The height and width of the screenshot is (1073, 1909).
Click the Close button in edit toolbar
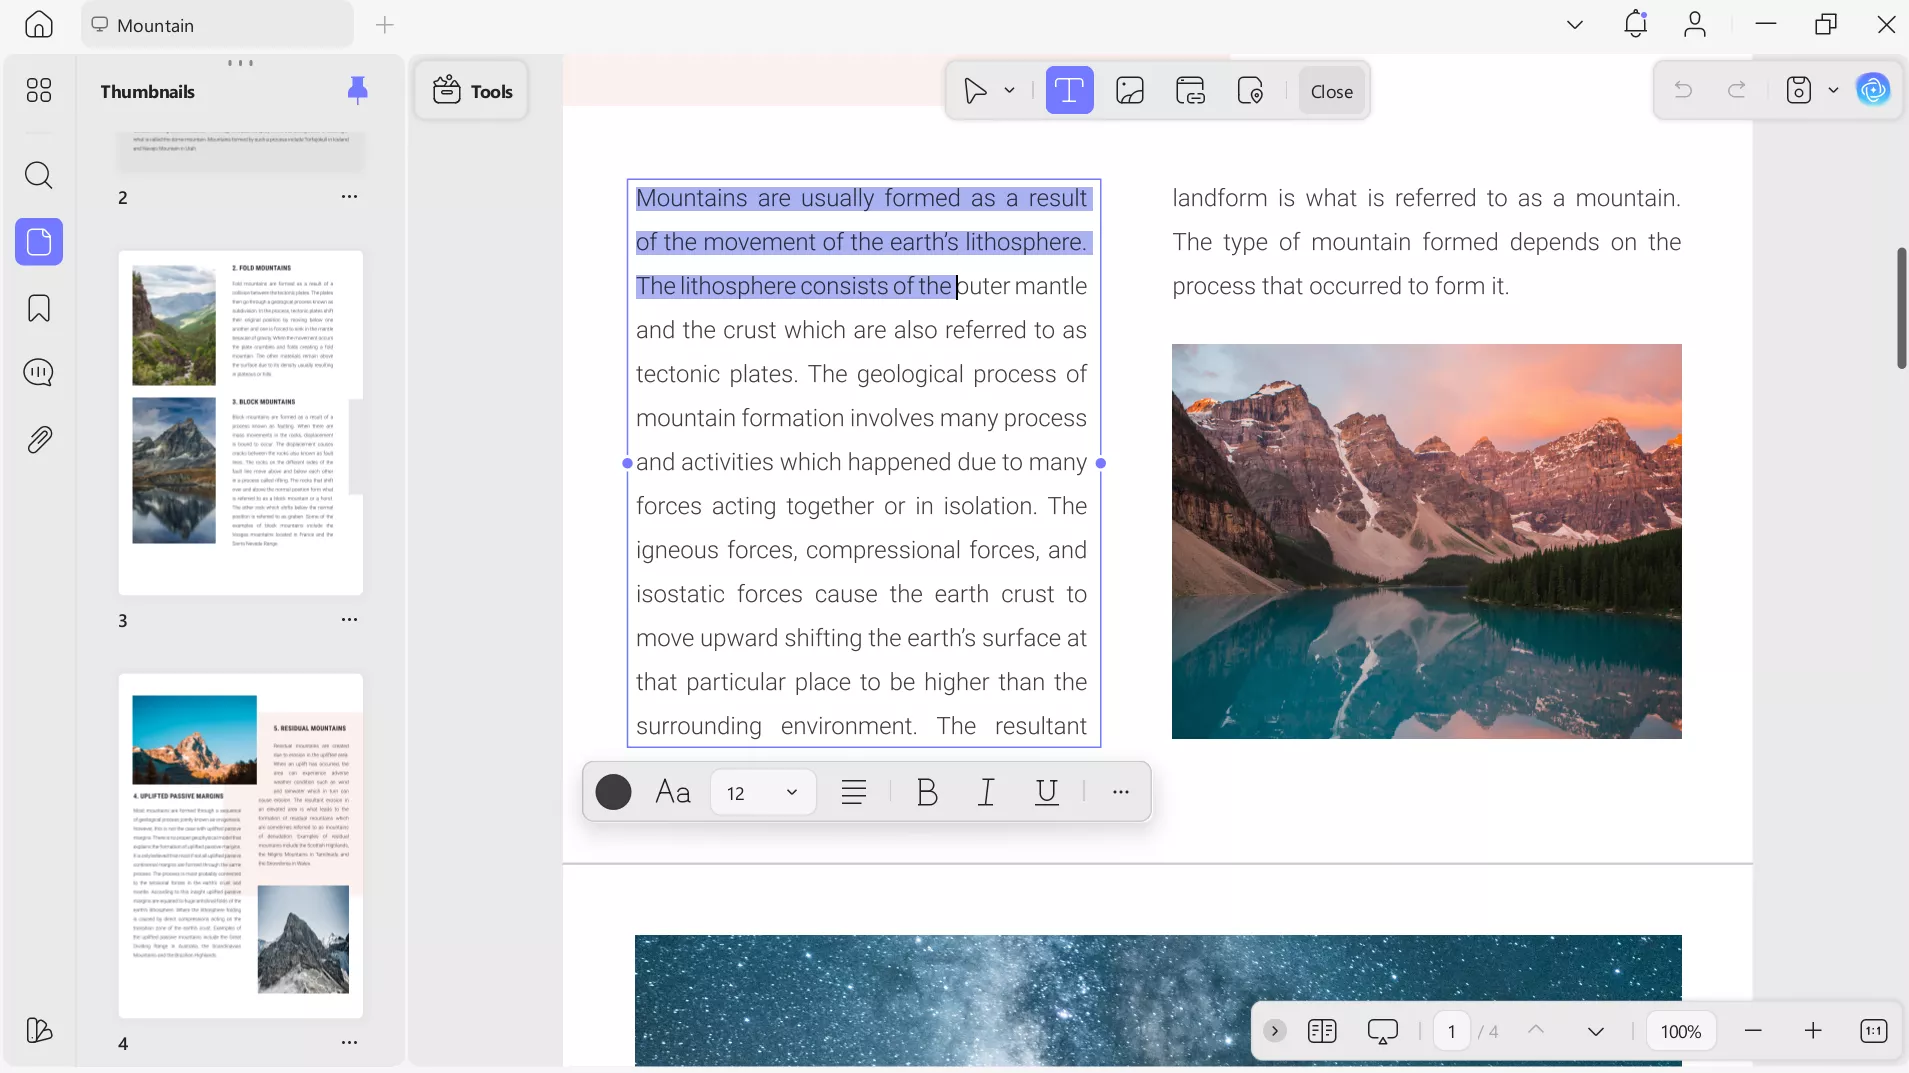pos(1331,91)
